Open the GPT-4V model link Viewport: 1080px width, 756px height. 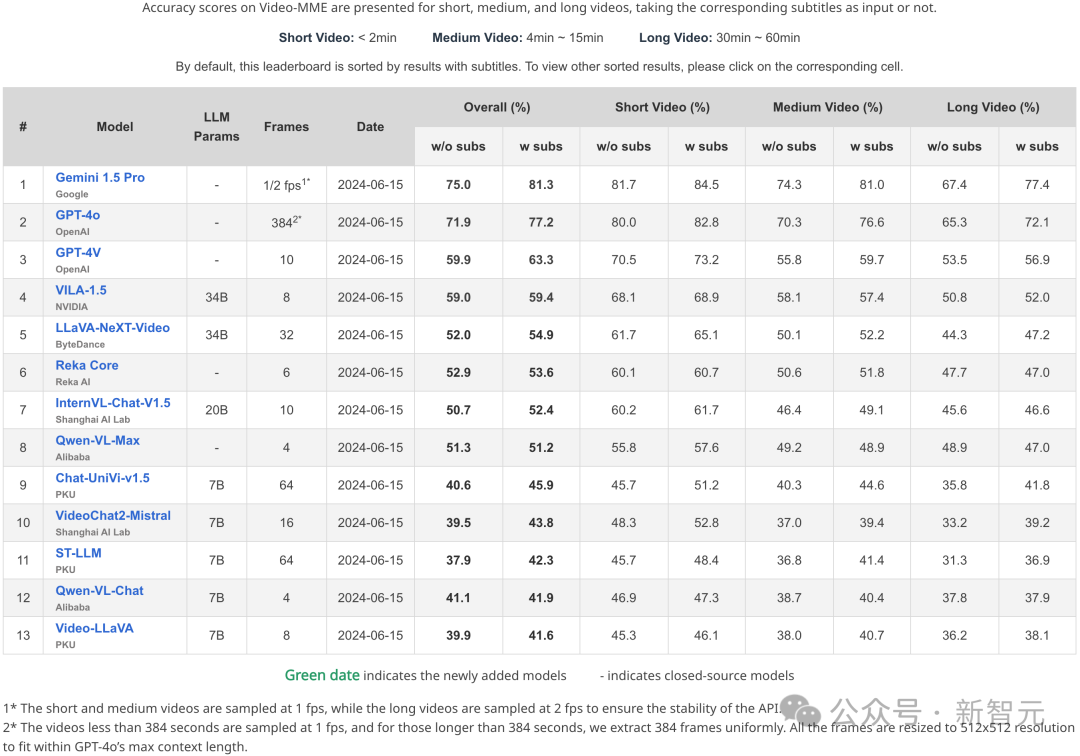pyautogui.click(x=78, y=253)
